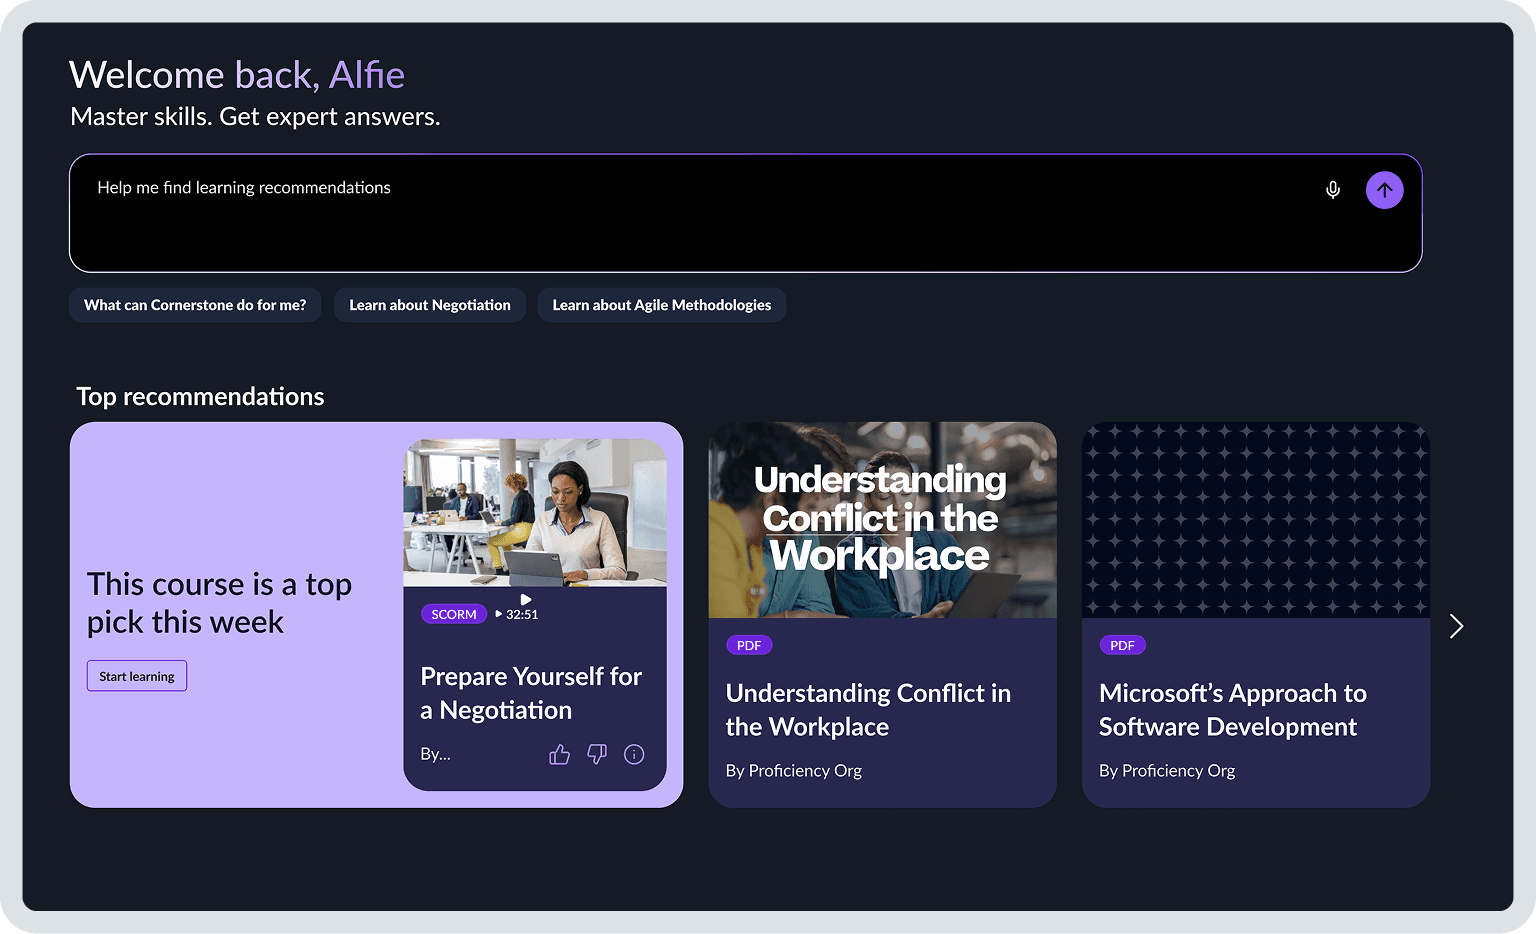Give a thumbs up to the Negotiation course
1536x934 pixels.
pyautogui.click(x=559, y=754)
